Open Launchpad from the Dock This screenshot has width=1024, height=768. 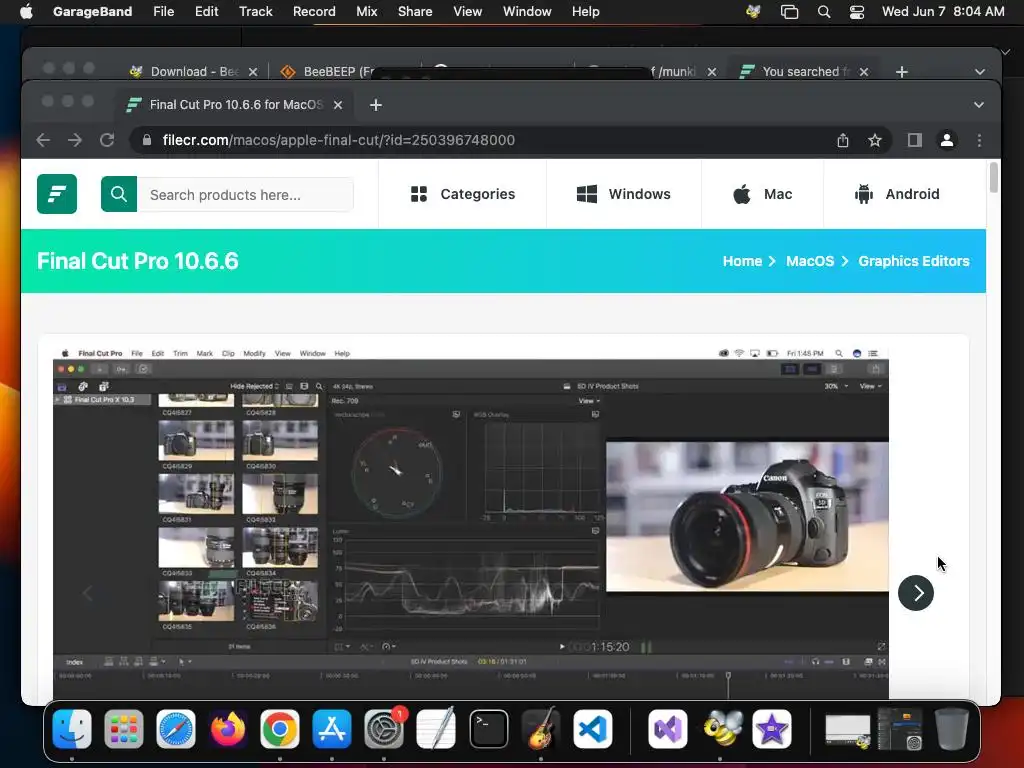[x=123, y=729]
